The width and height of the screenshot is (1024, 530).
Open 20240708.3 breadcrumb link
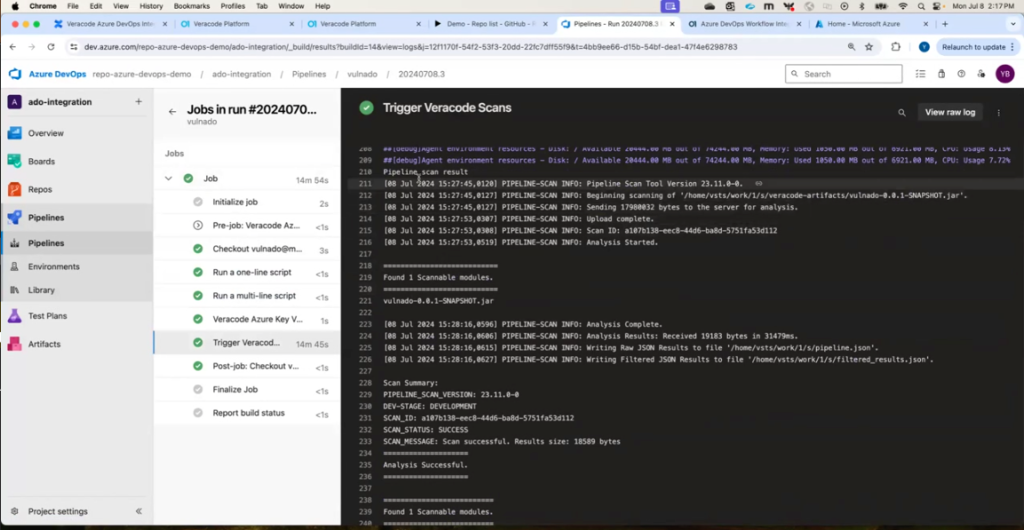[x=422, y=74]
